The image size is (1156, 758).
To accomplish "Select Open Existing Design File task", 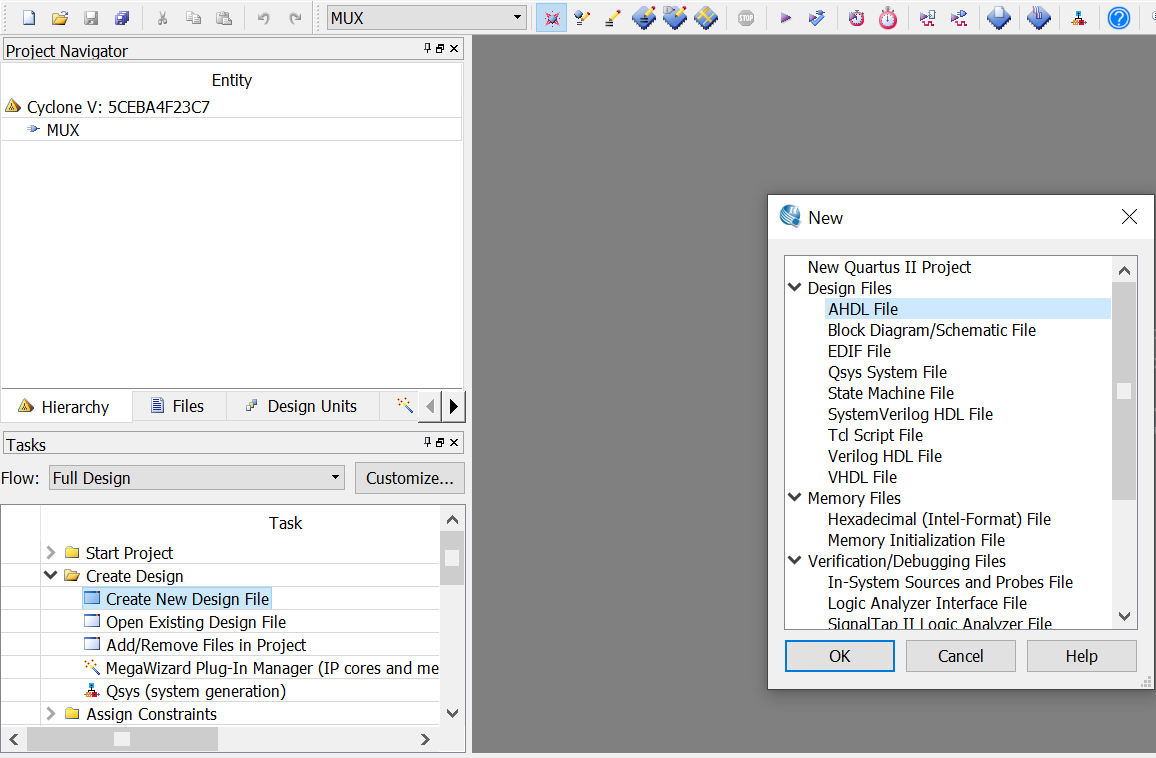I will point(195,622).
